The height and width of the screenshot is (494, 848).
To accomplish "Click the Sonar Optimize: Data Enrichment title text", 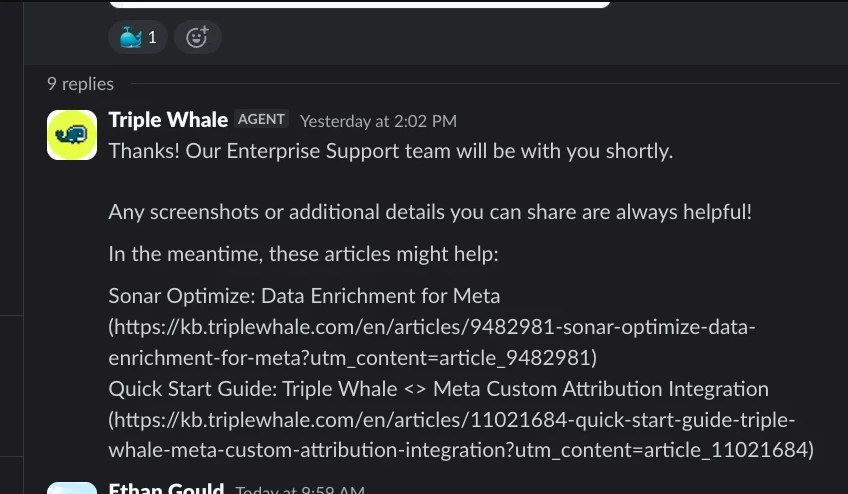I will coord(304,296).
